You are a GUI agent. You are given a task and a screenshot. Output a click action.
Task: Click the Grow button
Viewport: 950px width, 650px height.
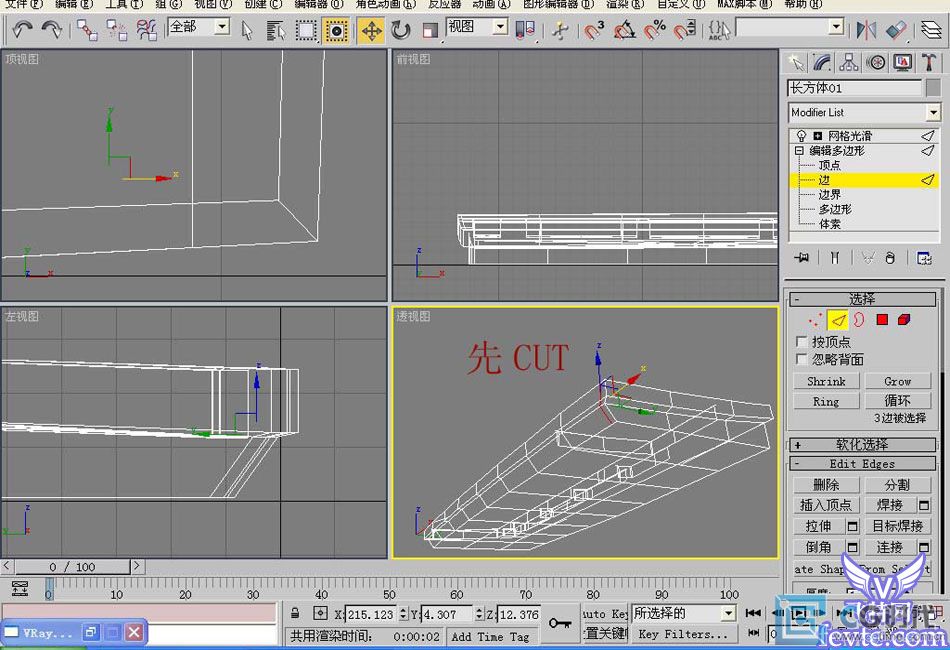click(897, 381)
